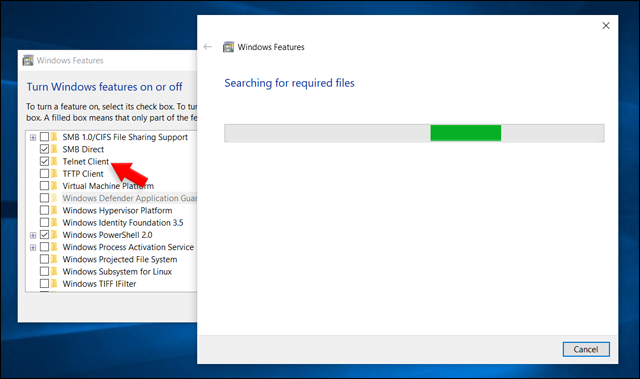Click the folder icon beside Windows Projected File System
The width and height of the screenshot is (640, 379).
click(54, 259)
